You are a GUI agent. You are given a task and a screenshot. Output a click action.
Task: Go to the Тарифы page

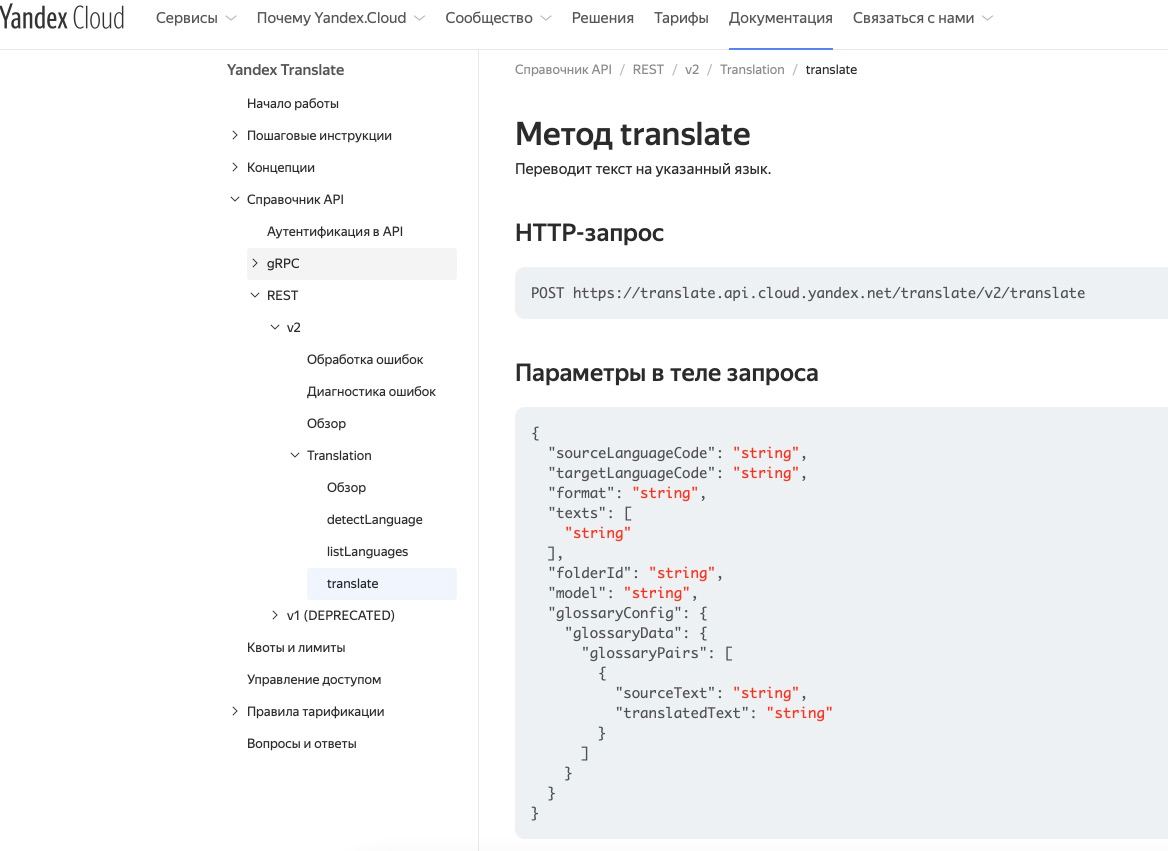681,18
